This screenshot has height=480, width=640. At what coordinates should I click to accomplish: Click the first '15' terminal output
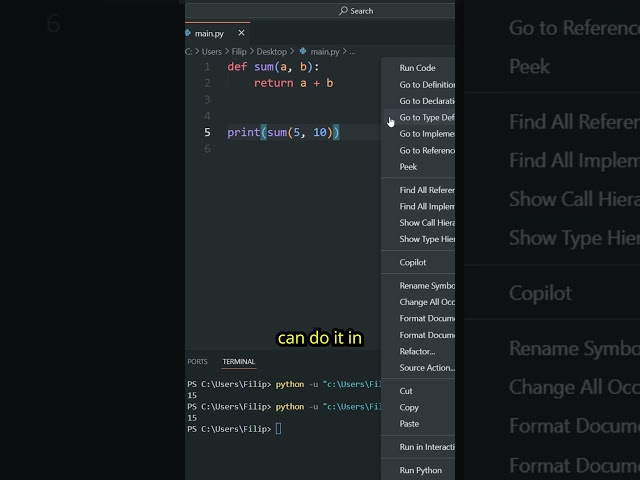click(192, 395)
